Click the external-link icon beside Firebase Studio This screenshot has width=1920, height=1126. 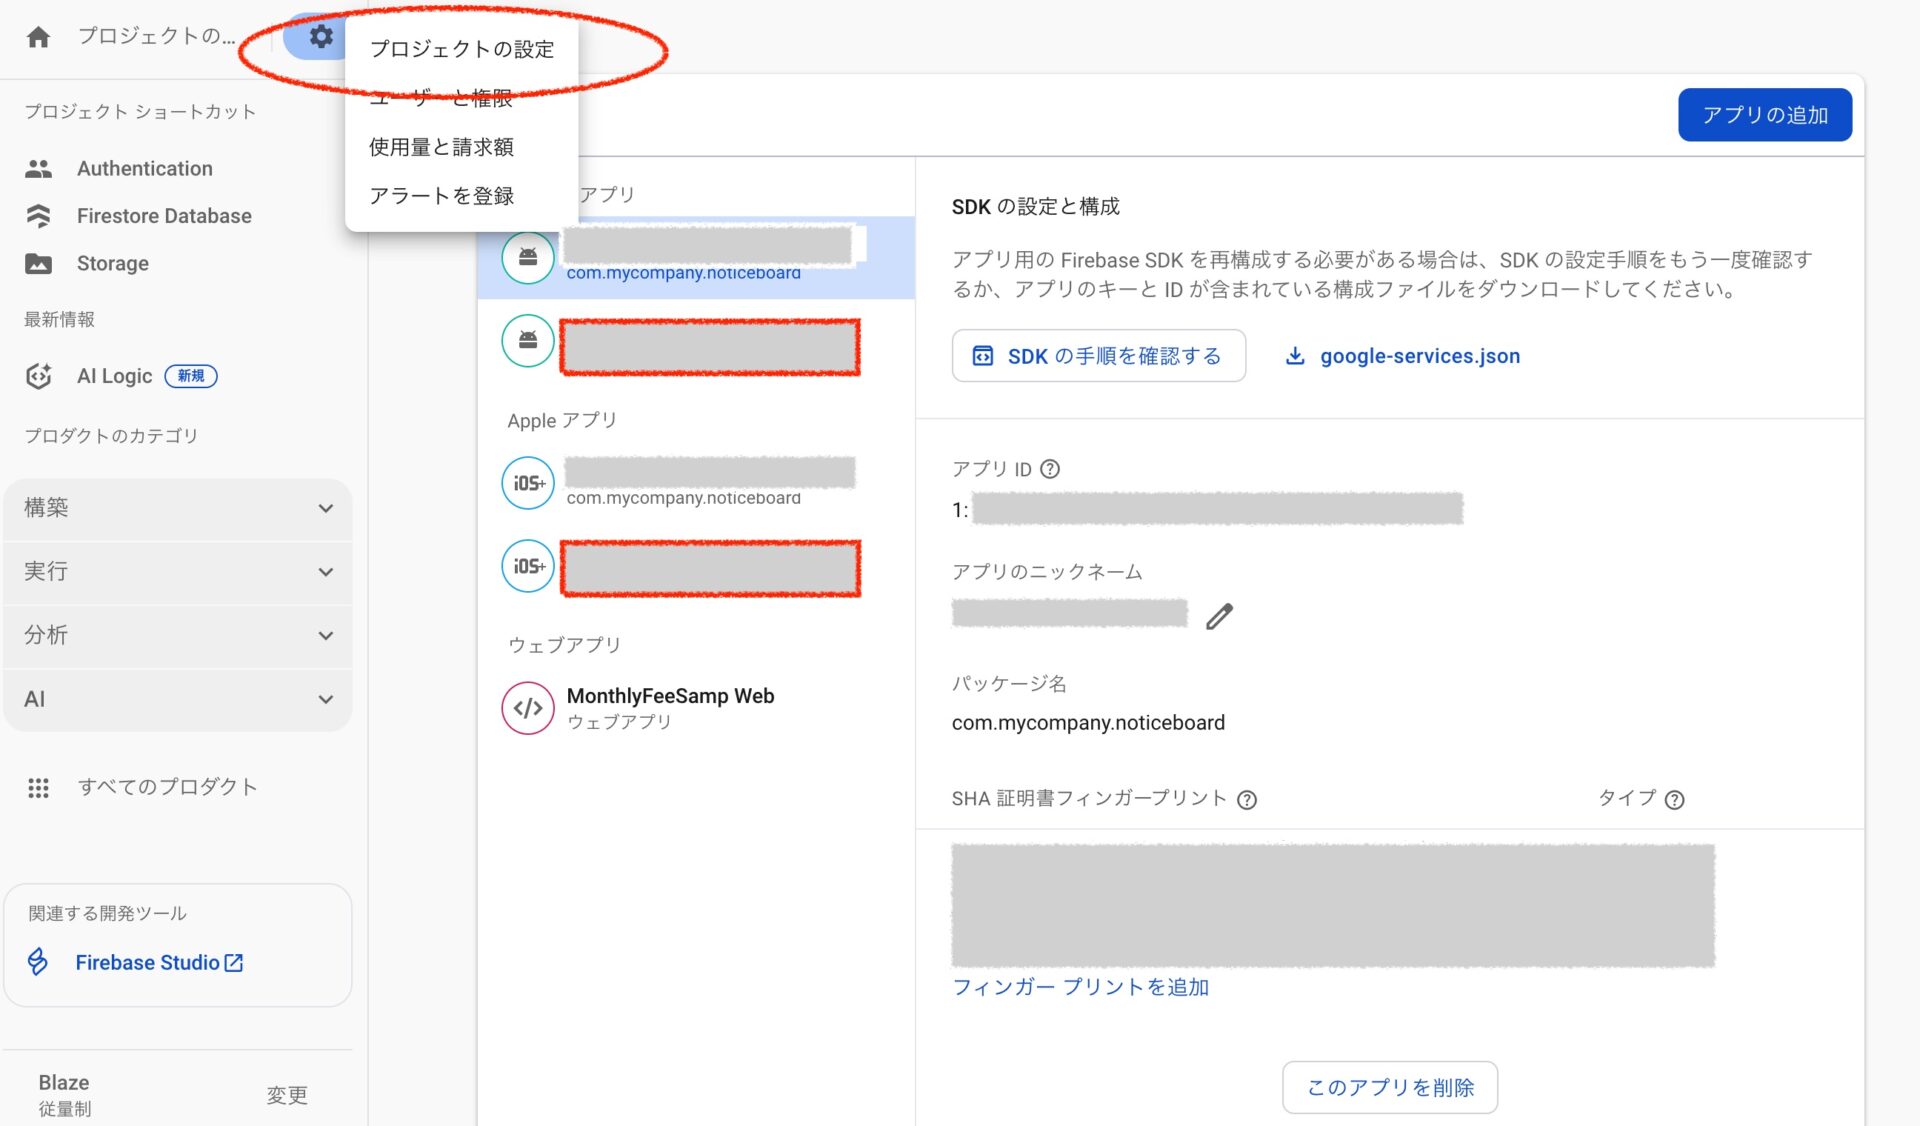pyautogui.click(x=234, y=963)
